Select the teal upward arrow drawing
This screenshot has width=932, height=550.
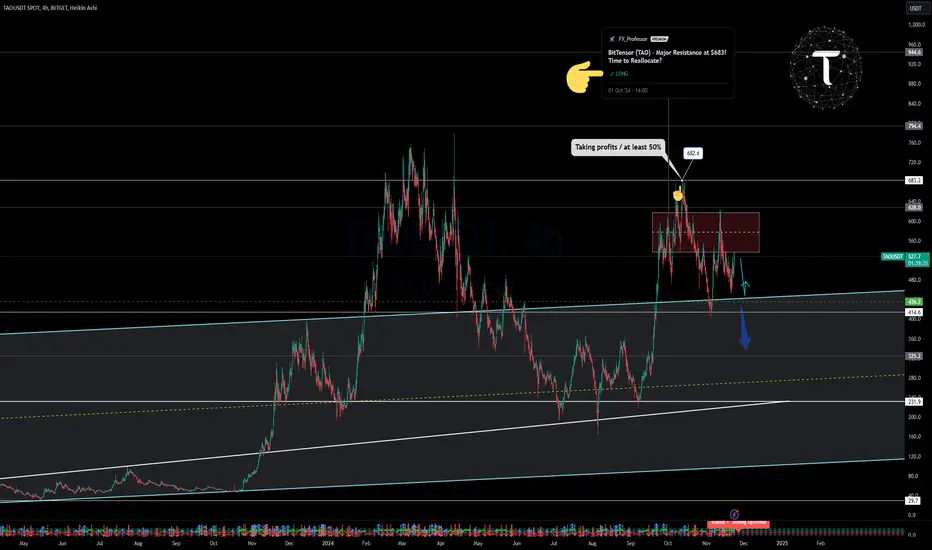[743, 276]
